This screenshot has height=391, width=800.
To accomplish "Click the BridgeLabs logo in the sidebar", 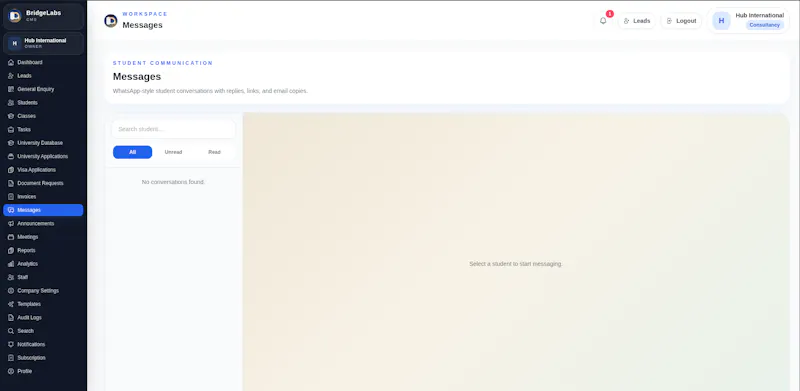I will point(15,16).
